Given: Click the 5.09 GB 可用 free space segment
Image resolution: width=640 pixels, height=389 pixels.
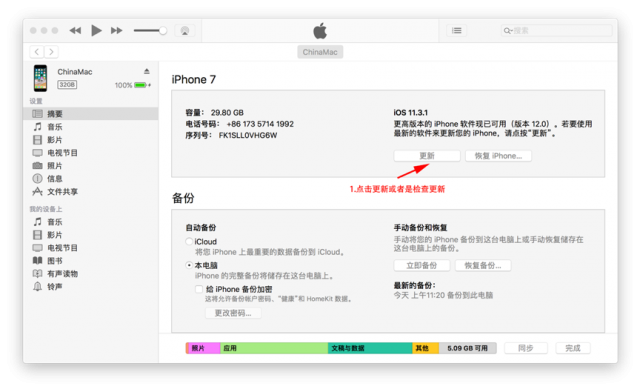Looking at the screenshot, I should pos(468,348).
